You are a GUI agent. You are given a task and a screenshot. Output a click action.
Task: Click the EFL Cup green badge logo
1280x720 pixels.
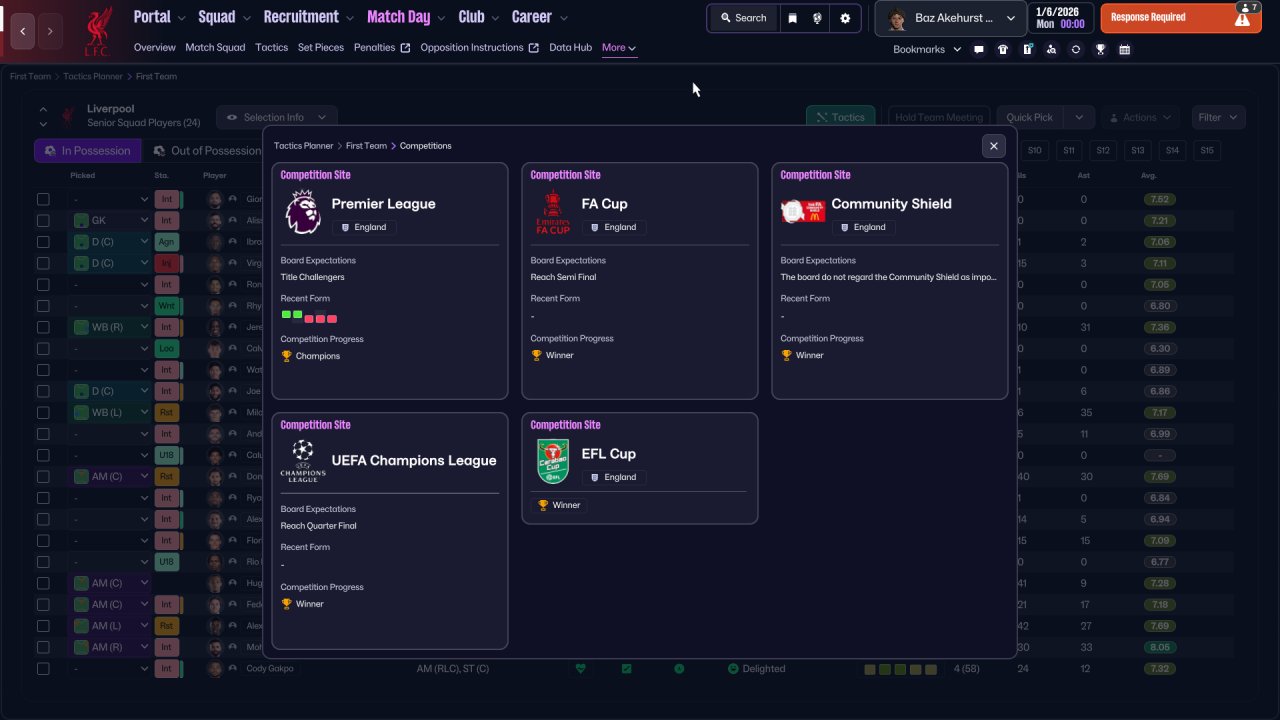(x=552, y=462)
